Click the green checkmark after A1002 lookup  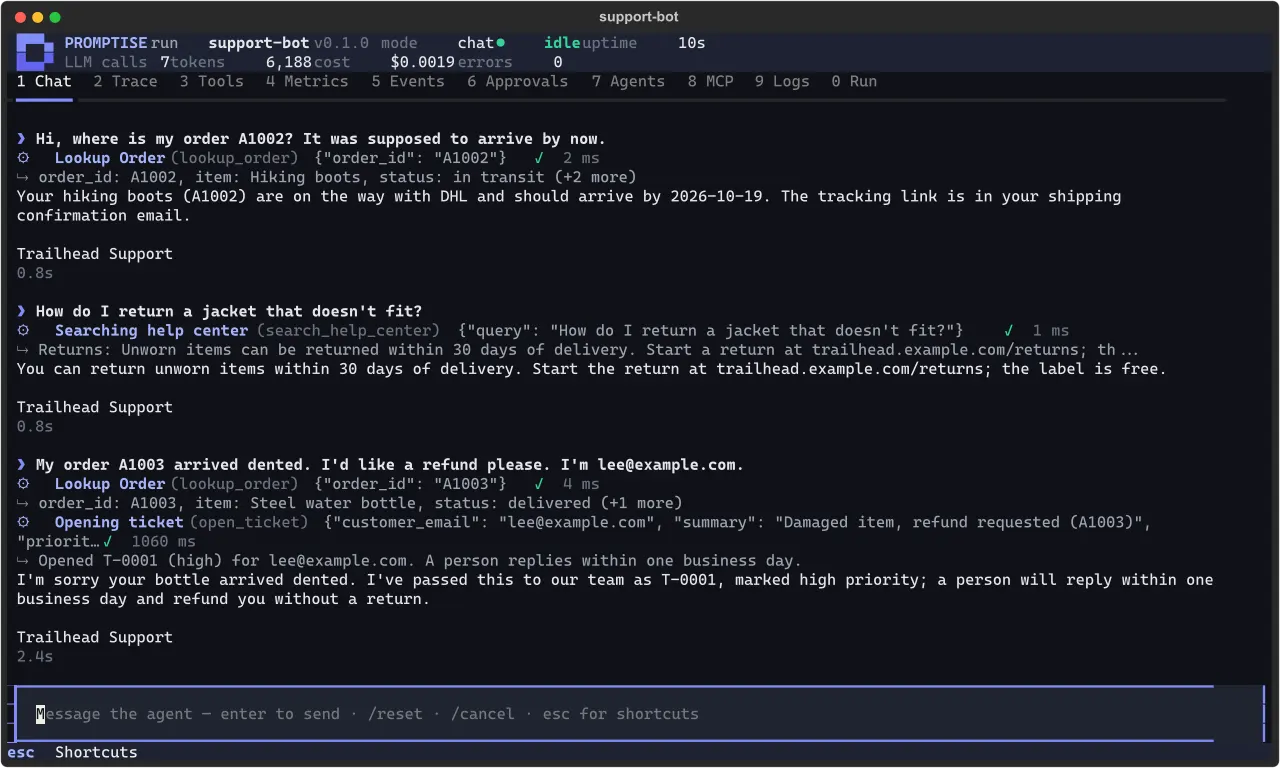539,158
